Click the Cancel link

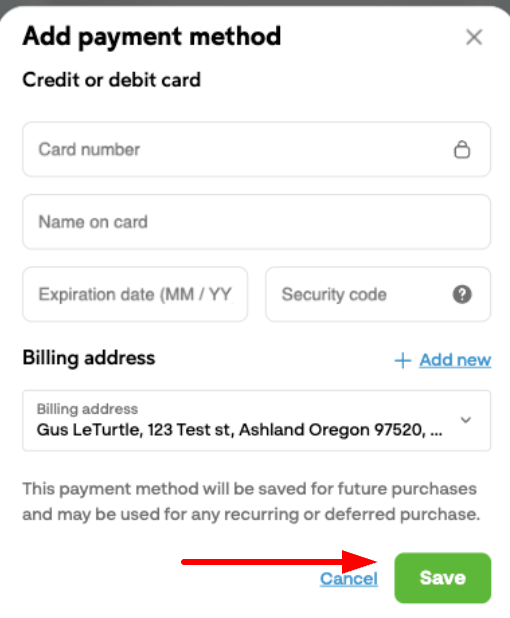349,579
